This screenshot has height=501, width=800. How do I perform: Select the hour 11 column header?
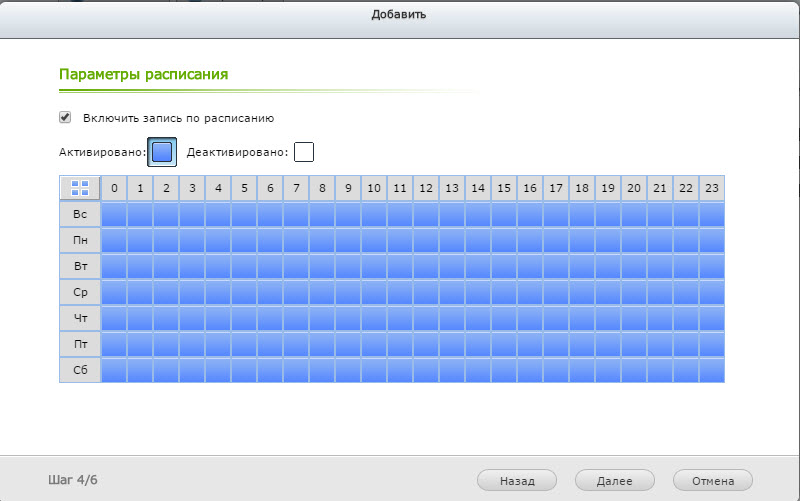tap(400, 188)
